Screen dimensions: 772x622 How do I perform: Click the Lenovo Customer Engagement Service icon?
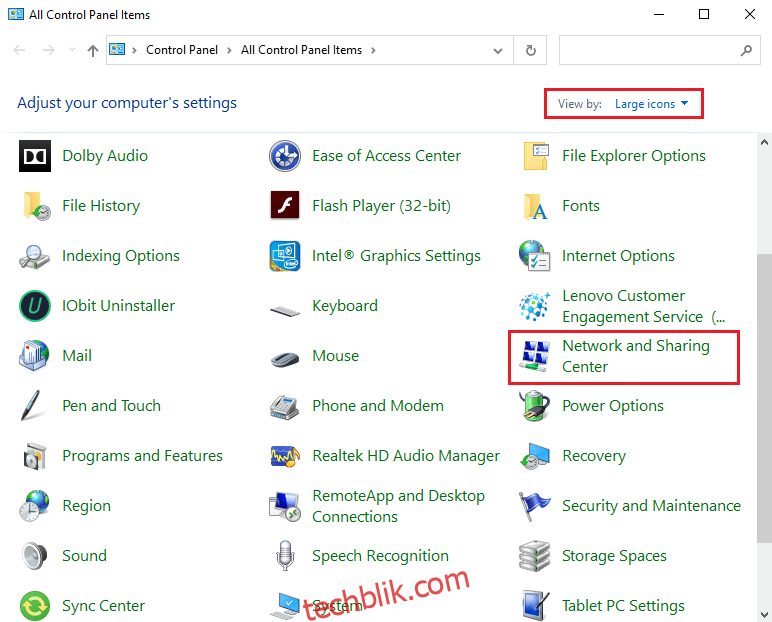(534, 306)
